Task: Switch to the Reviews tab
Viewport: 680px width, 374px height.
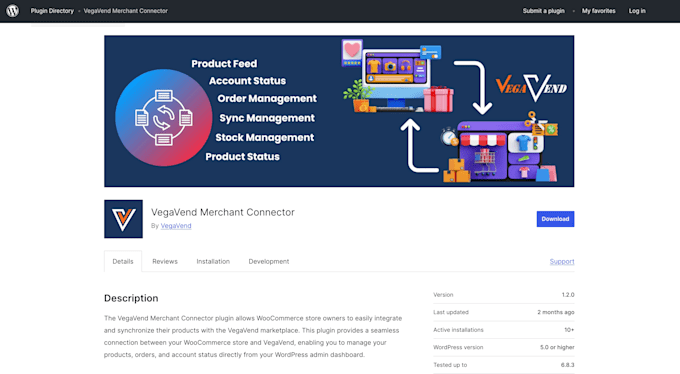Action: [x=165, y=261]
